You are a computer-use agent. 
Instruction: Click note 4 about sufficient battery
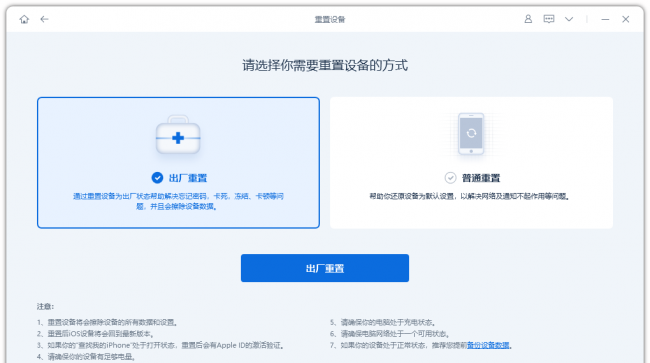pos(86,357)
